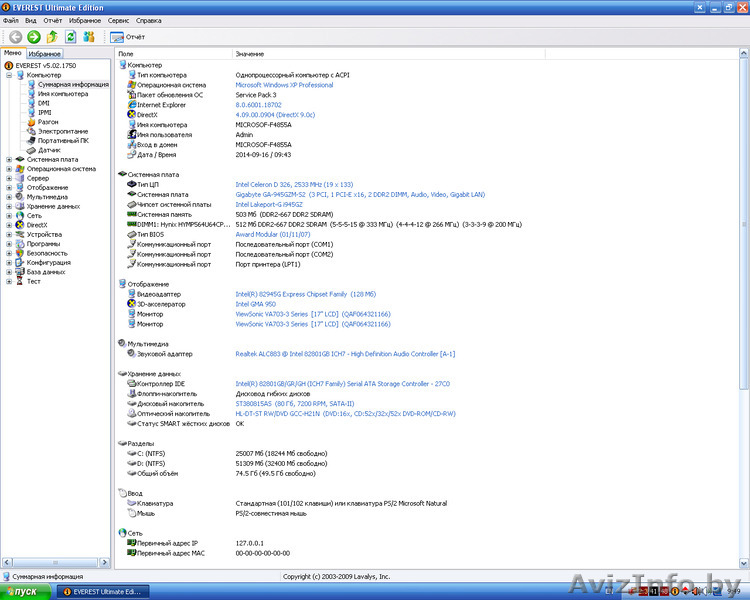Expand the DirectX tree node
This screenshot has width=750, height=600.
point(9,225)
